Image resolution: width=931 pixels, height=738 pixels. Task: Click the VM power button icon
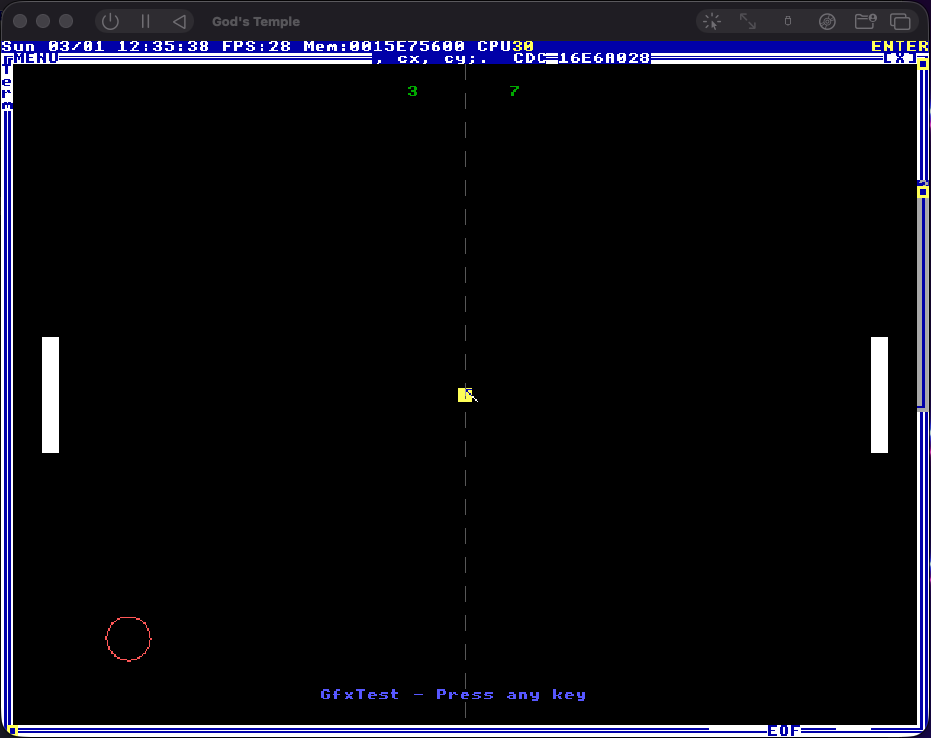(x=111, y=21)
